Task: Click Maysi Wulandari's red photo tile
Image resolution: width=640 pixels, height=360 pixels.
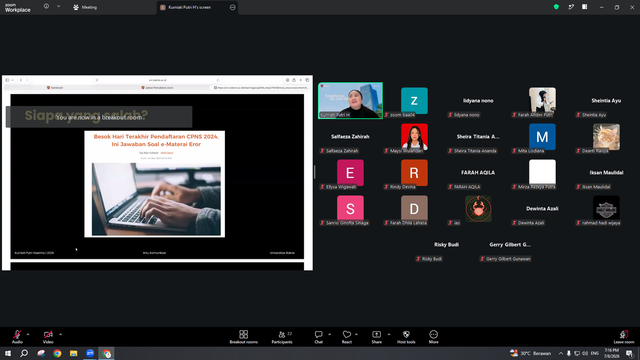Action: pos(414,137)
